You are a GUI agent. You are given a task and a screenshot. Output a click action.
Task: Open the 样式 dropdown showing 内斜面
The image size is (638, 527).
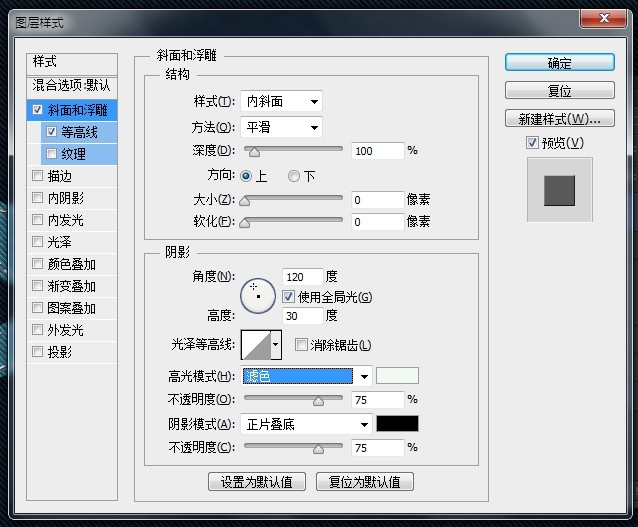click(x=281, y=101)
